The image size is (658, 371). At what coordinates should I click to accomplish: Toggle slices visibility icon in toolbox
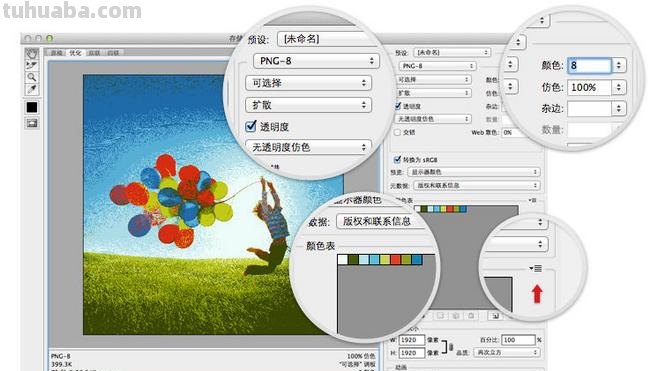(32, 123)
